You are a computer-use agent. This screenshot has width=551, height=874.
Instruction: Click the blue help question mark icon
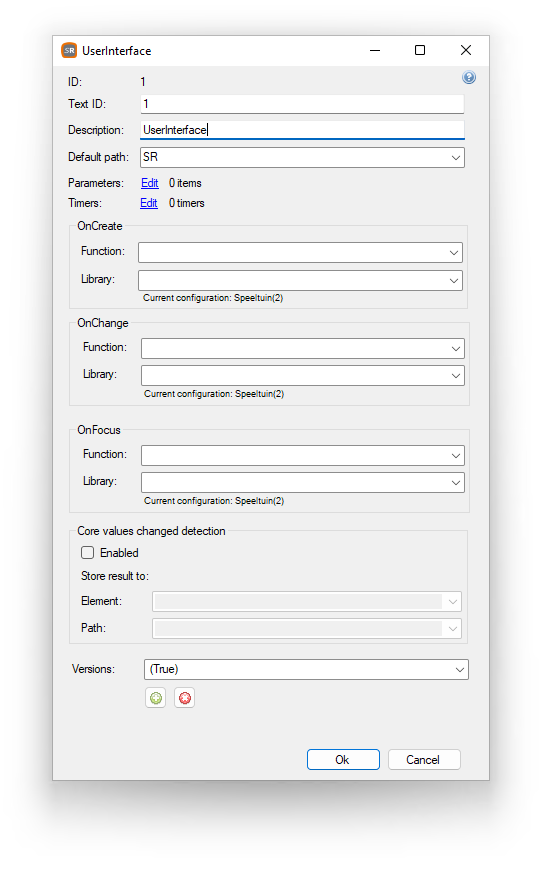pos(469,77)
